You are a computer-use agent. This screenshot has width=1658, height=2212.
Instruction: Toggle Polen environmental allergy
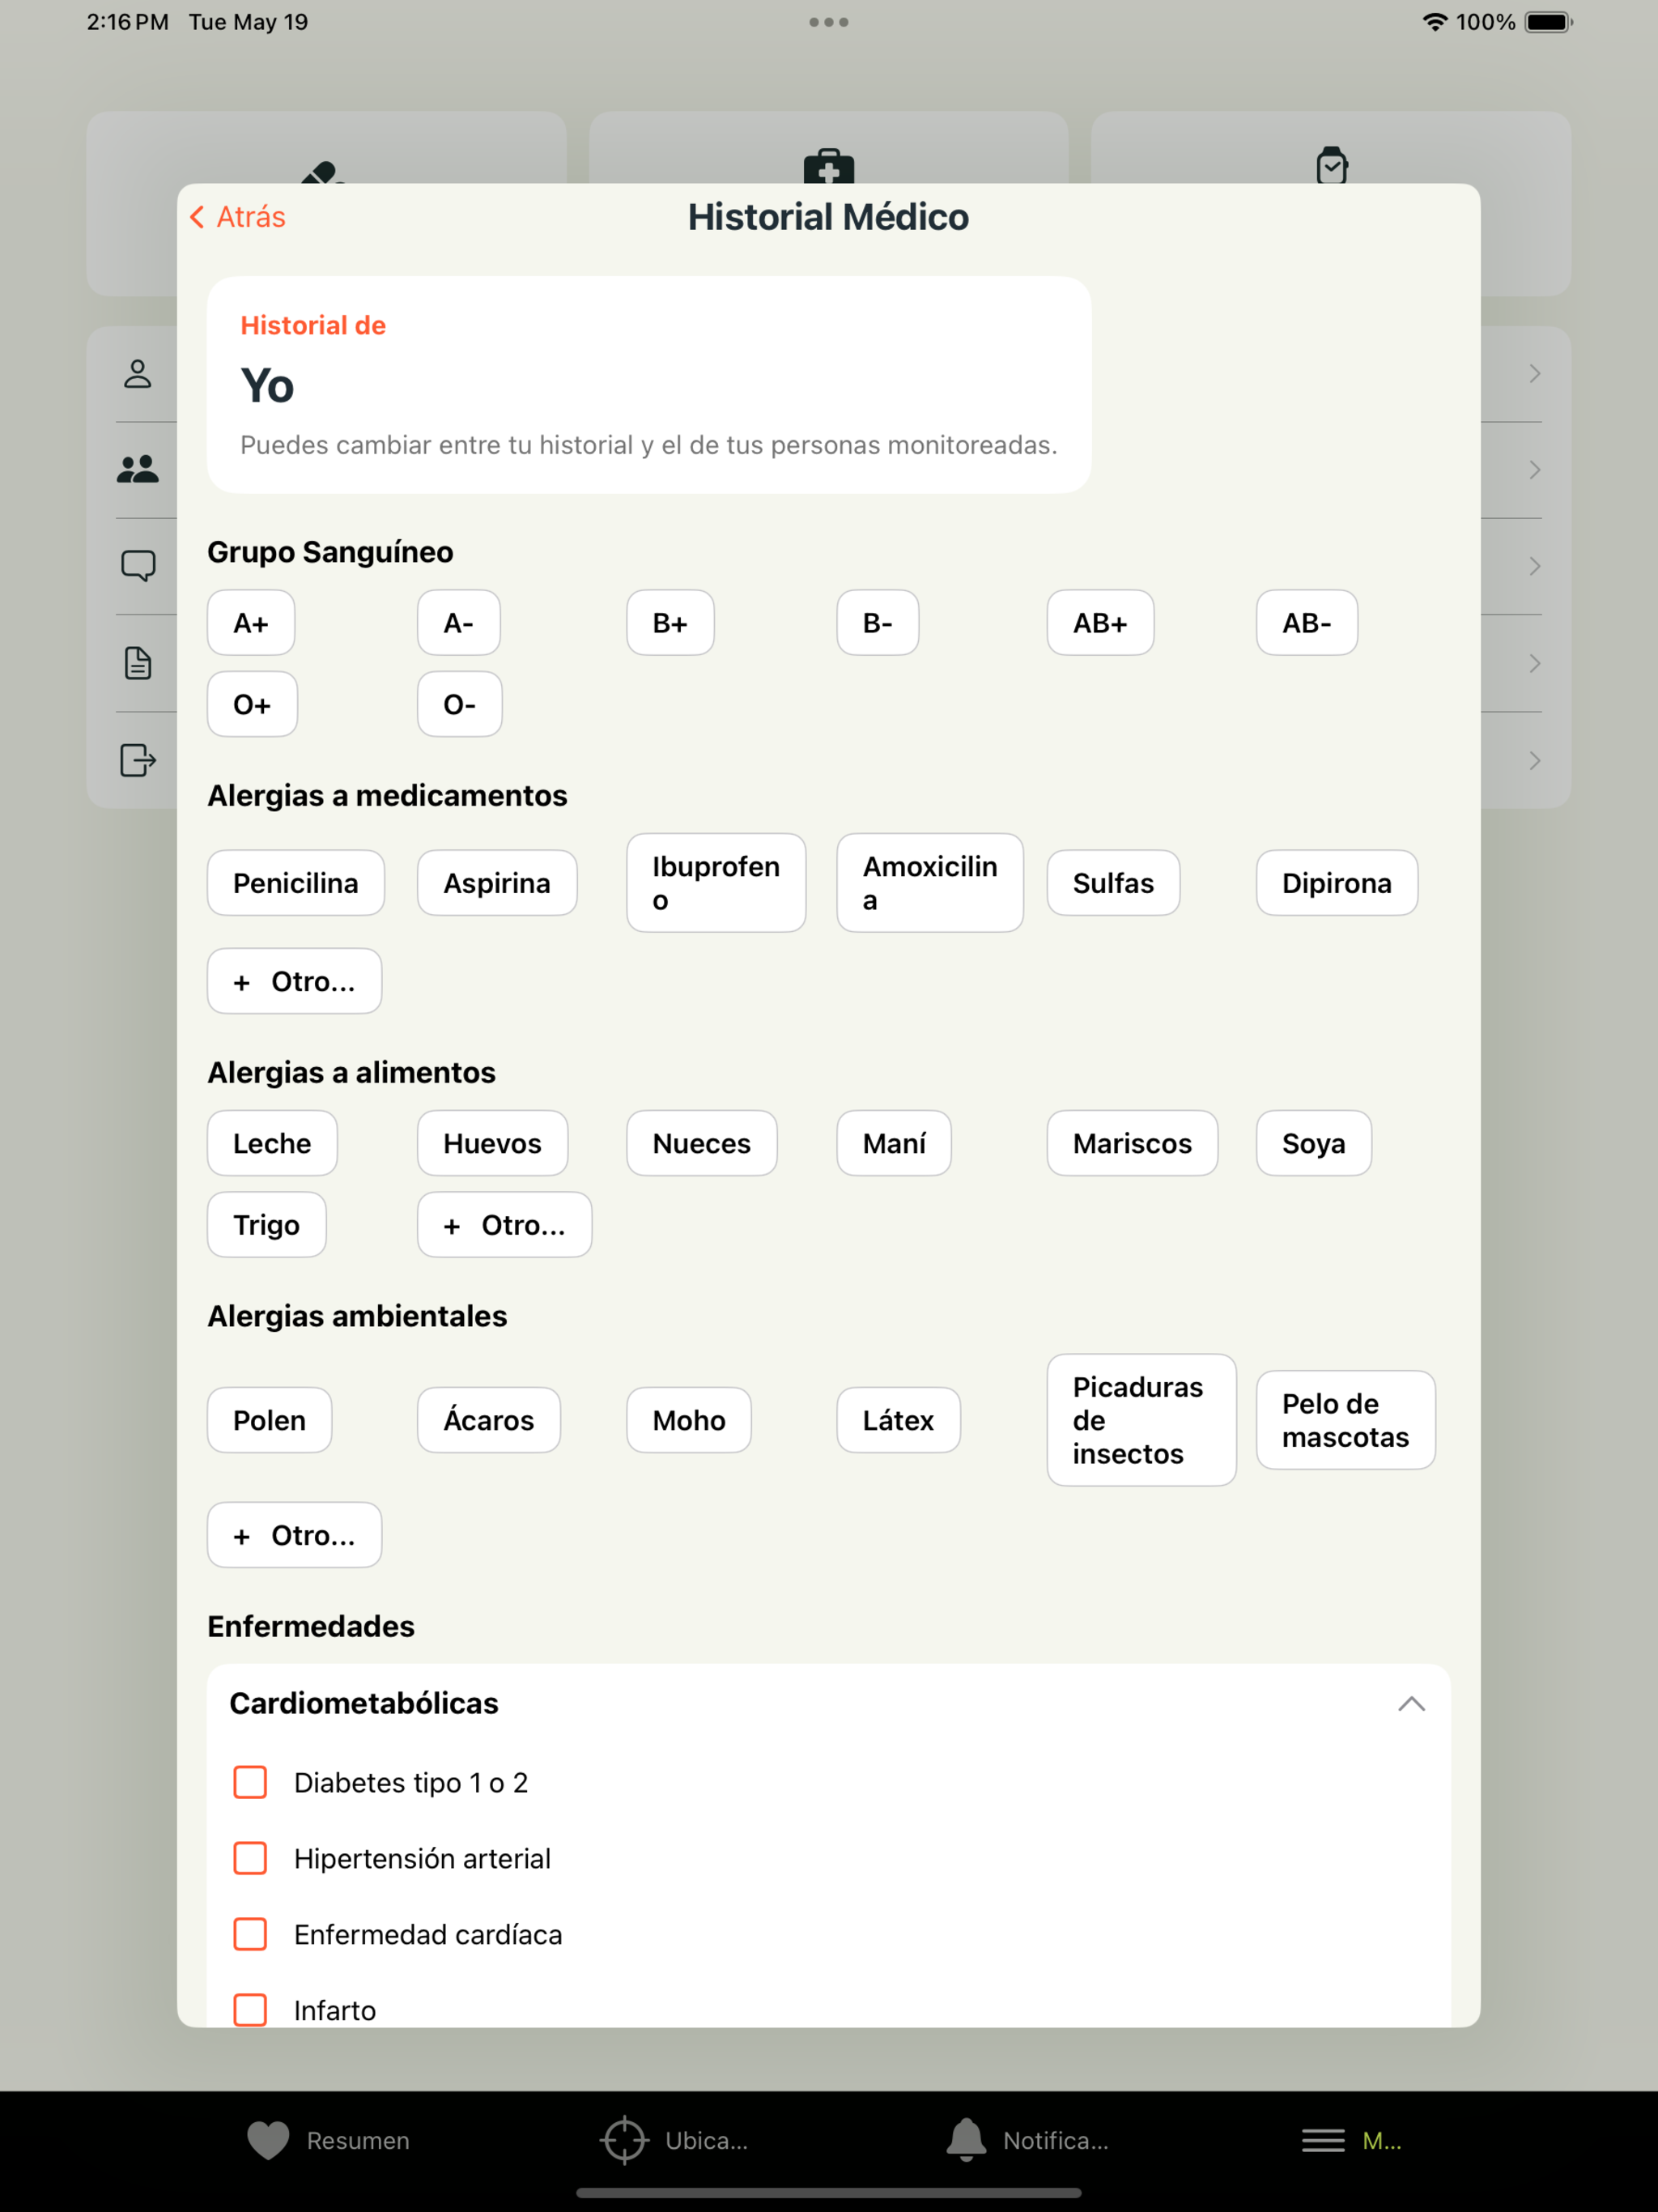(x=270, y=1420)
